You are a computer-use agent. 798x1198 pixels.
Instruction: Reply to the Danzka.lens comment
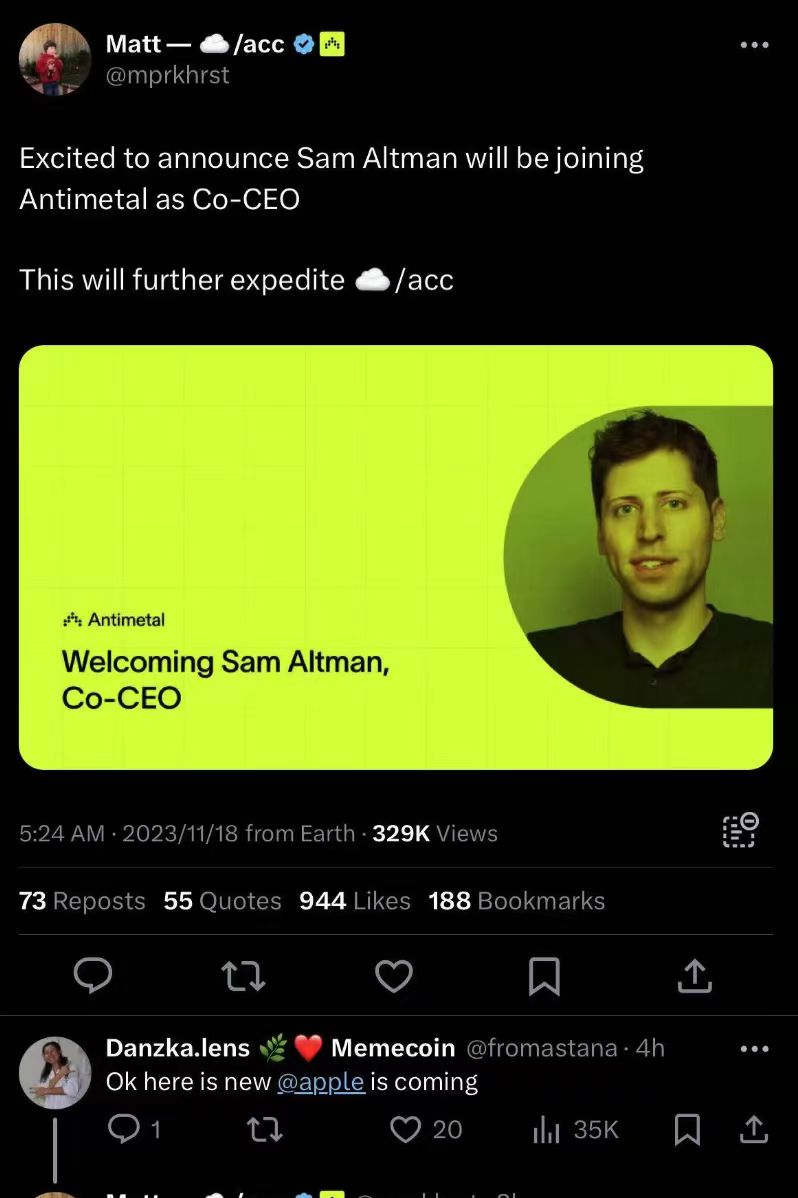click(x=124, y=1129)
